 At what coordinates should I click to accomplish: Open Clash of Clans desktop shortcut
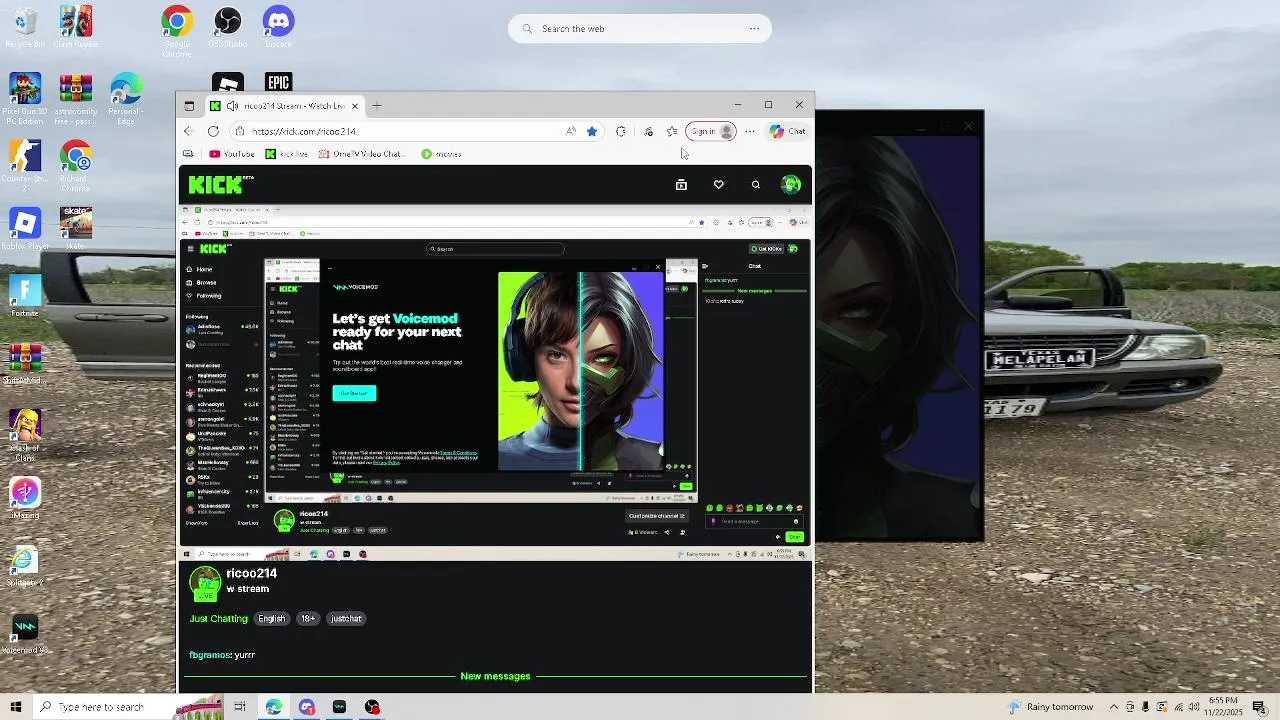(x=25, y=435)
